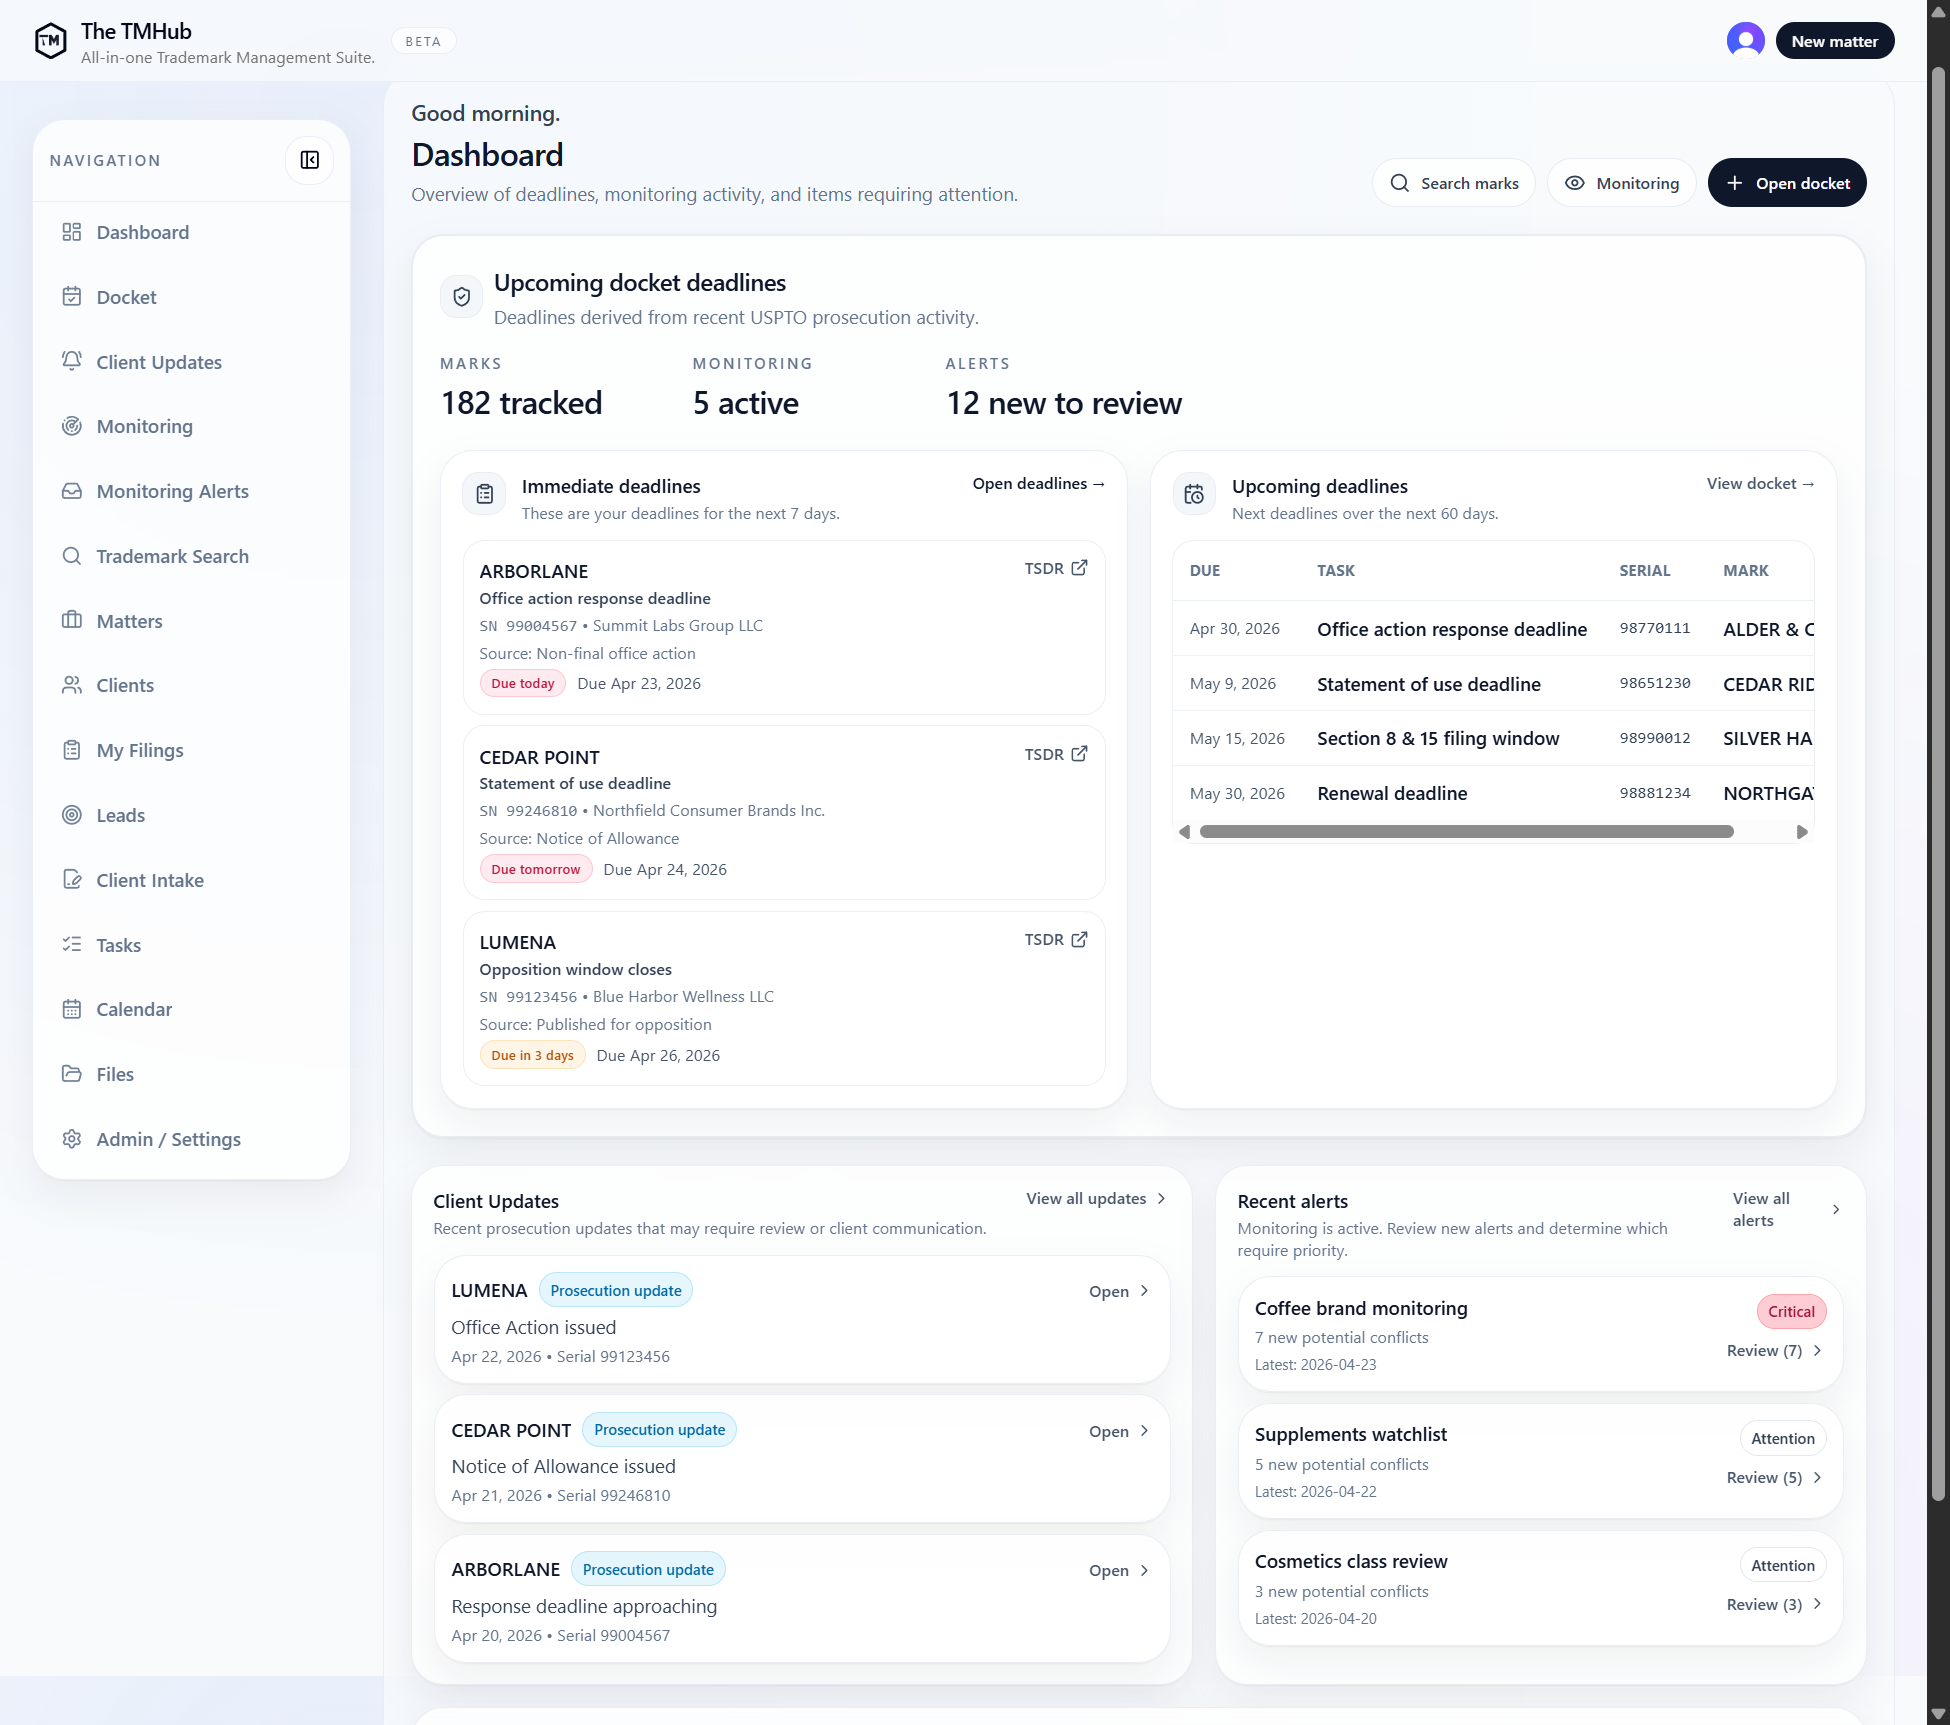Viewport: 1950px width, 1725px height.
Task: Switch to the Tasks section
Action: [x=118, y=944]
